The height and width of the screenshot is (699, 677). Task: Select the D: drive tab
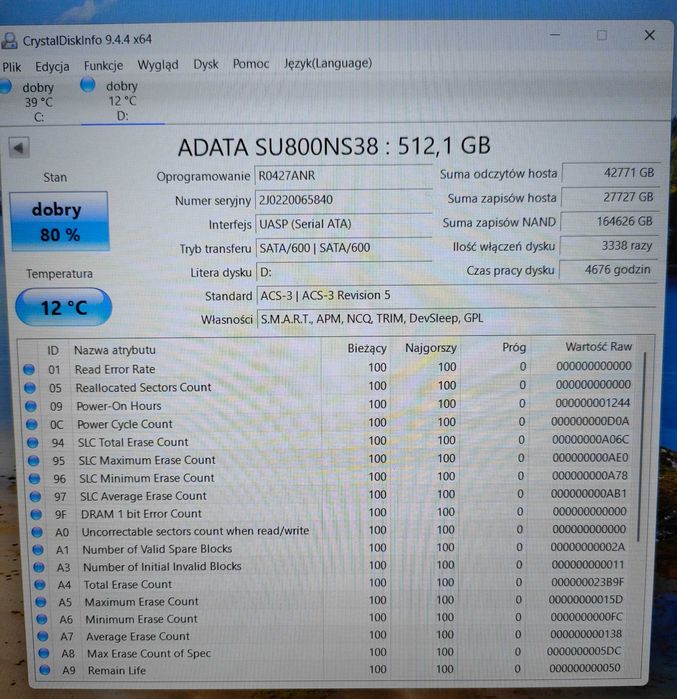(120, 100)
